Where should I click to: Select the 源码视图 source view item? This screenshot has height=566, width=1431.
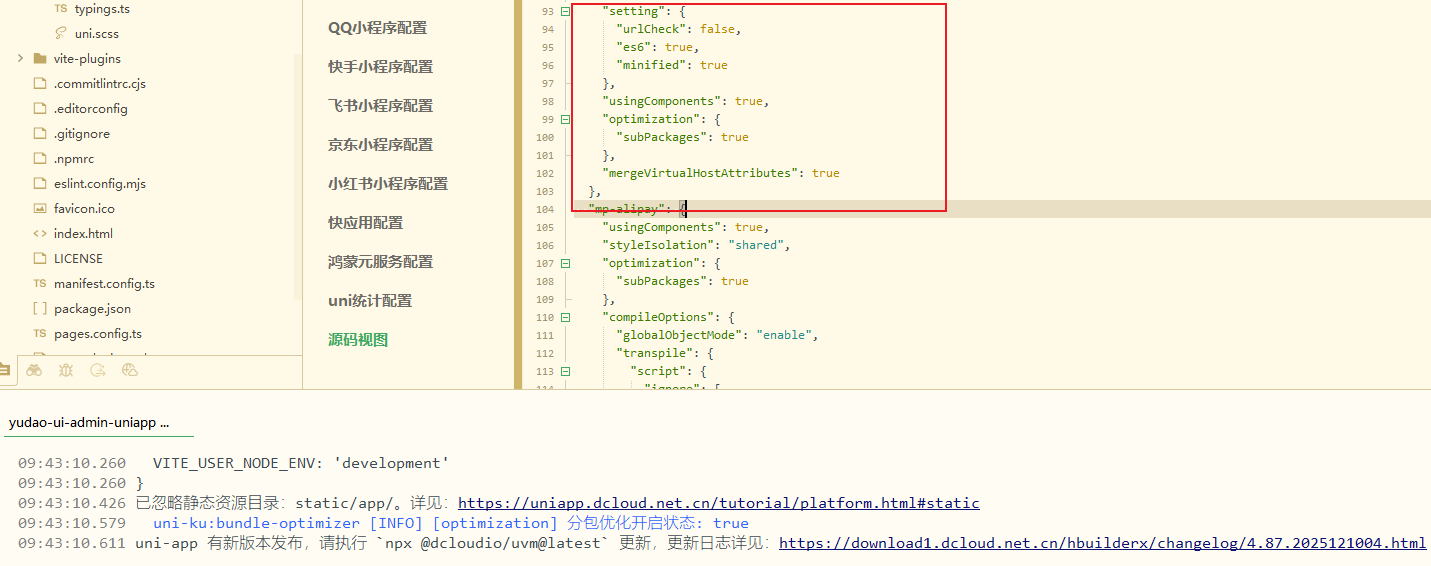pos(358,340)
